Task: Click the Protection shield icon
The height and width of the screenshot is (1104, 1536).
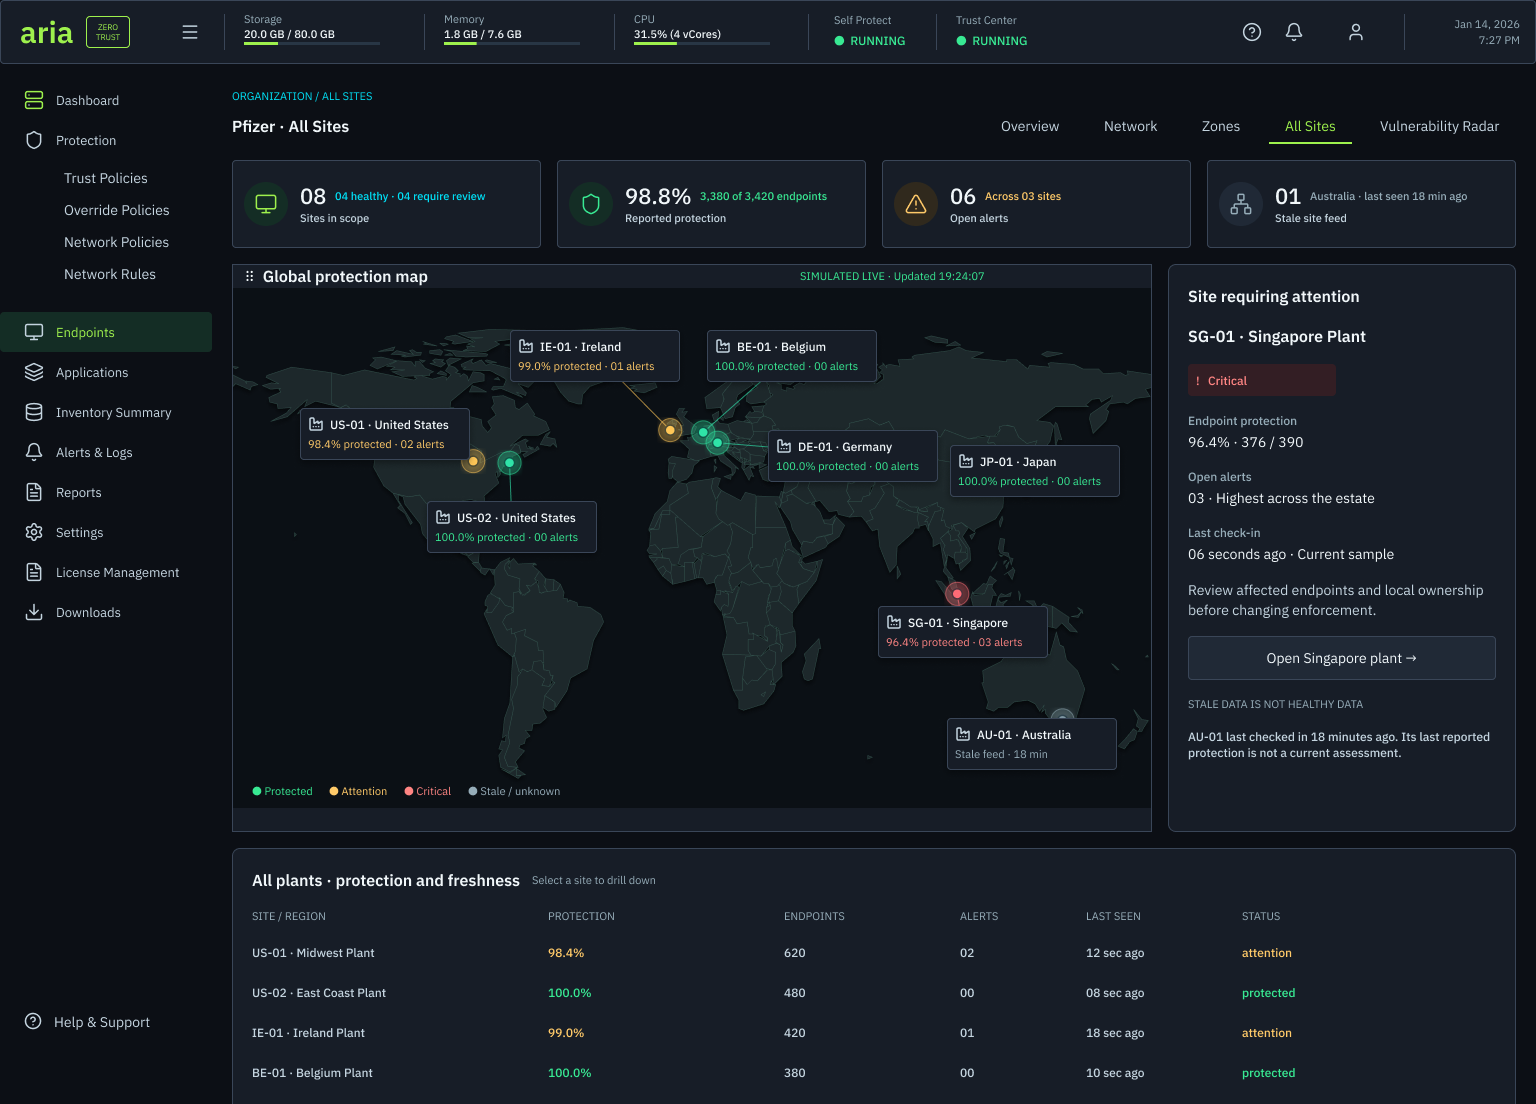Action: click(x=34, y=140)
